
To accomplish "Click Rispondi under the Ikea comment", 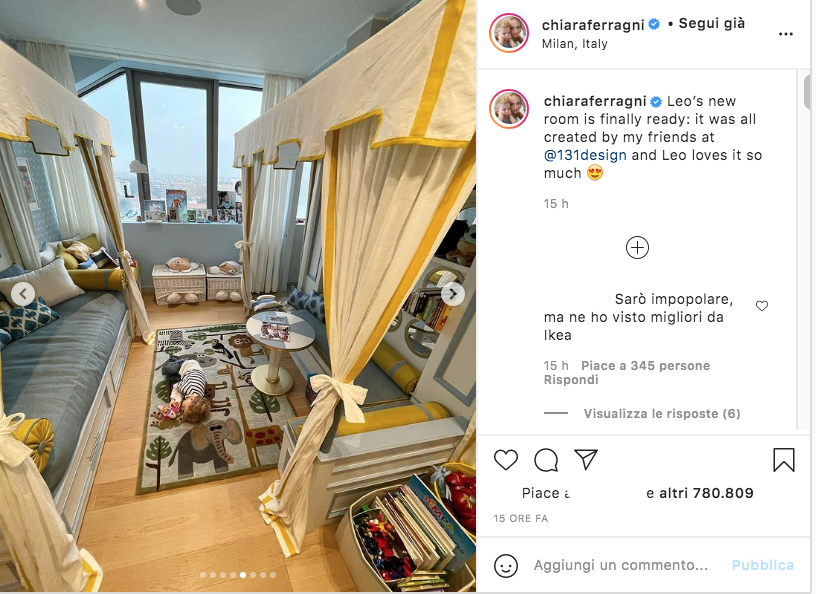I will point(571,380).
